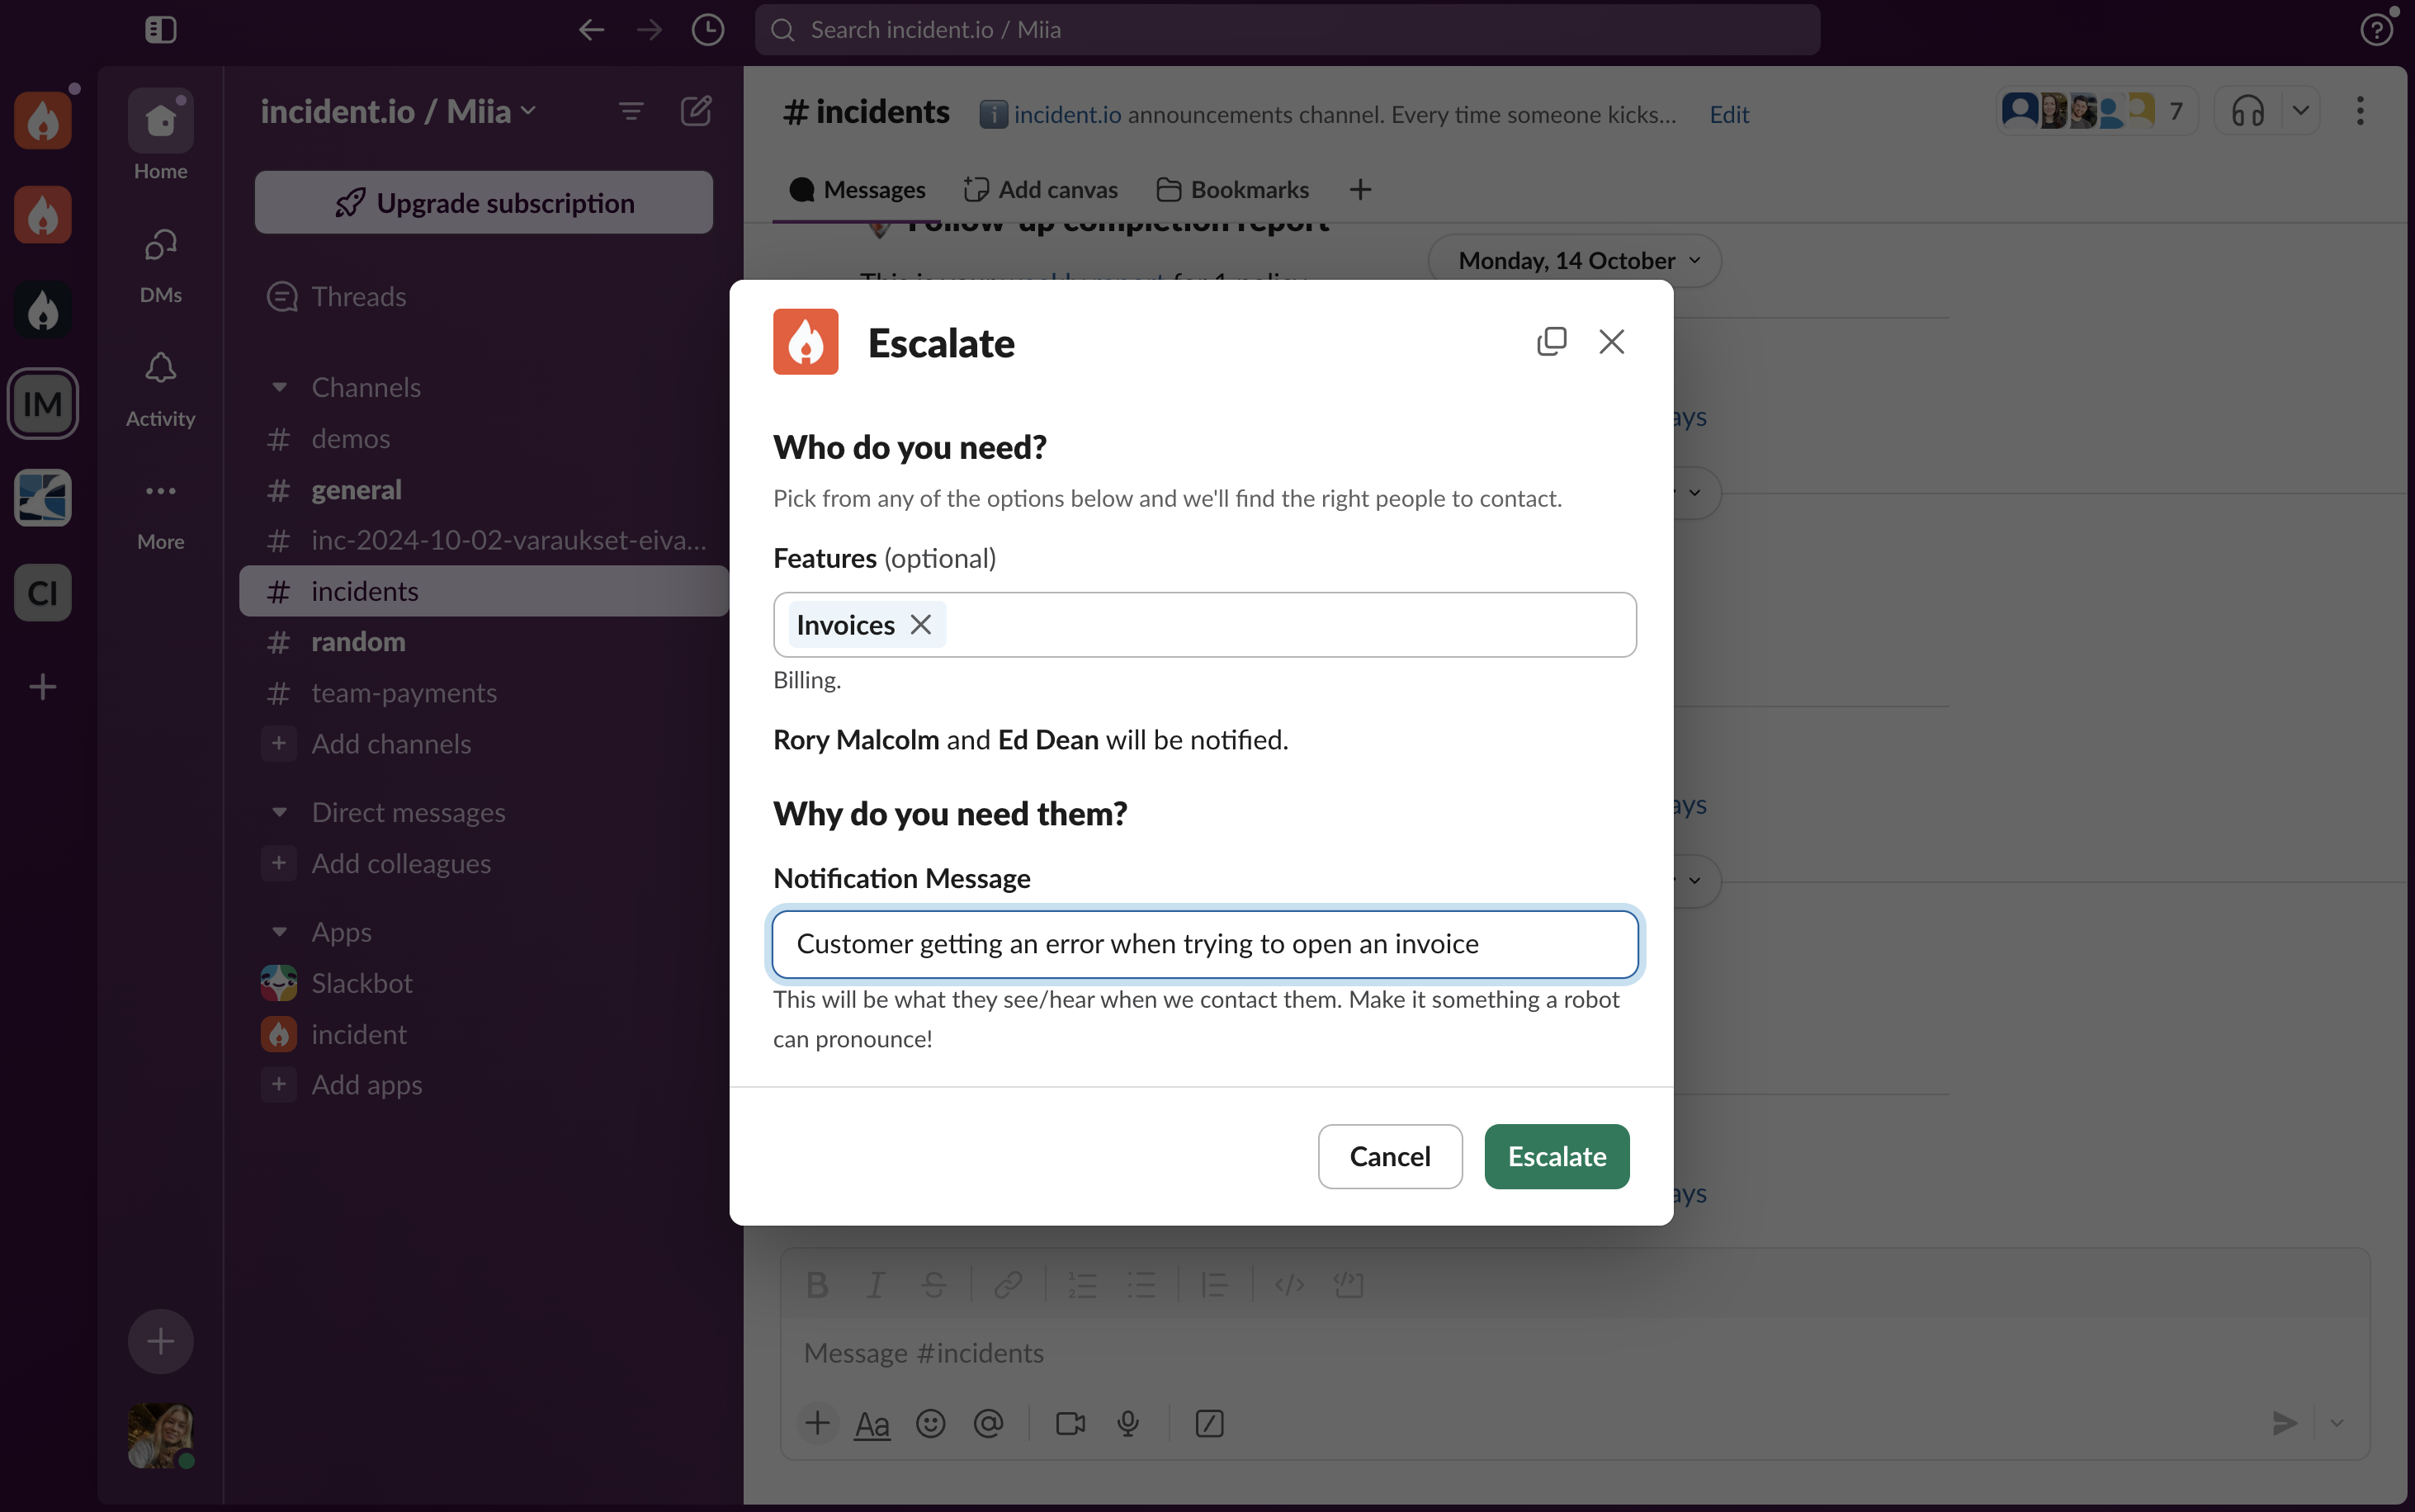Toggle the sidebar panel icon
The image size is (2415, 1512).
click(160, 30)
